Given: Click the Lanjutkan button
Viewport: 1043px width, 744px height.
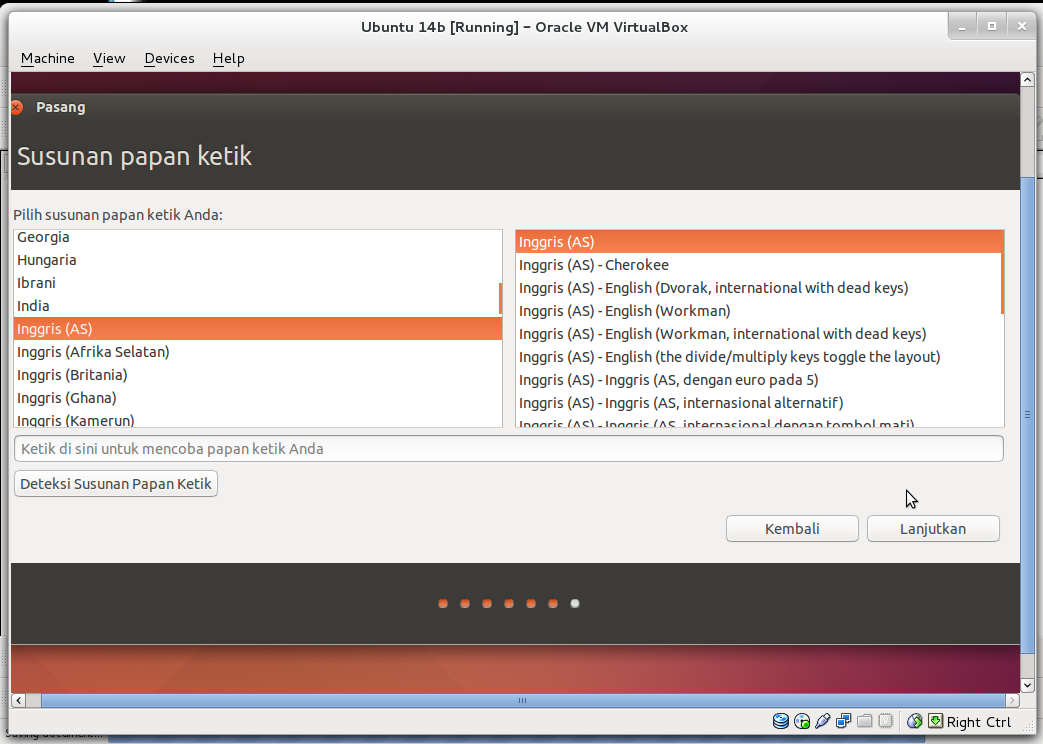Looking at the screenshot, I should click(x=931, y=528).
